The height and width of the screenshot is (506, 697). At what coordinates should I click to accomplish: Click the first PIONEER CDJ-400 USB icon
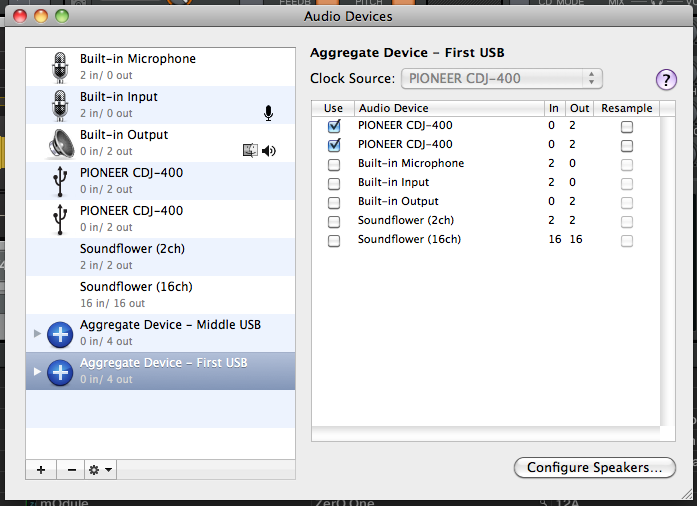61,181
